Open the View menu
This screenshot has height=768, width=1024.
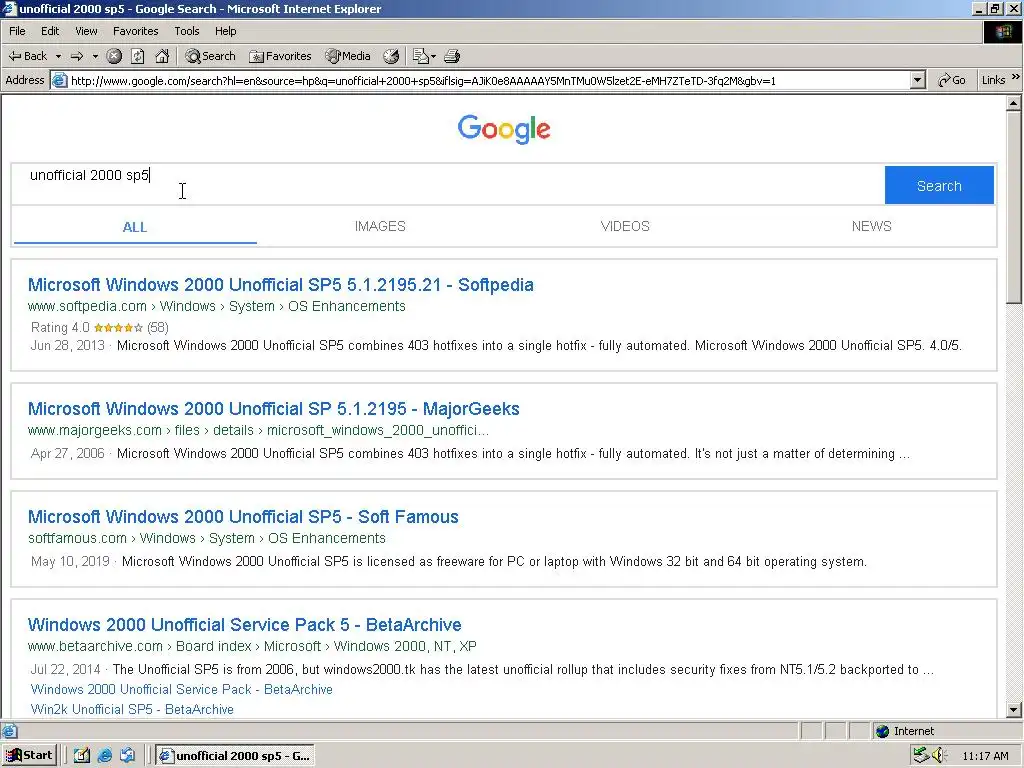[86, 31]
